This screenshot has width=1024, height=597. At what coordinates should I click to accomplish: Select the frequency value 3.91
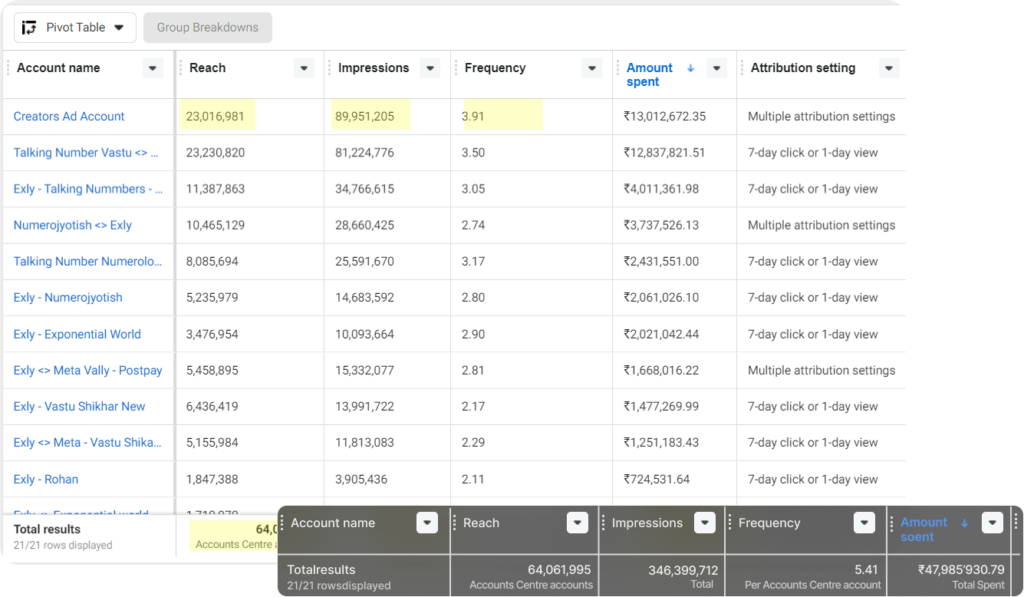pyautogui.click(x=473, y=116)
